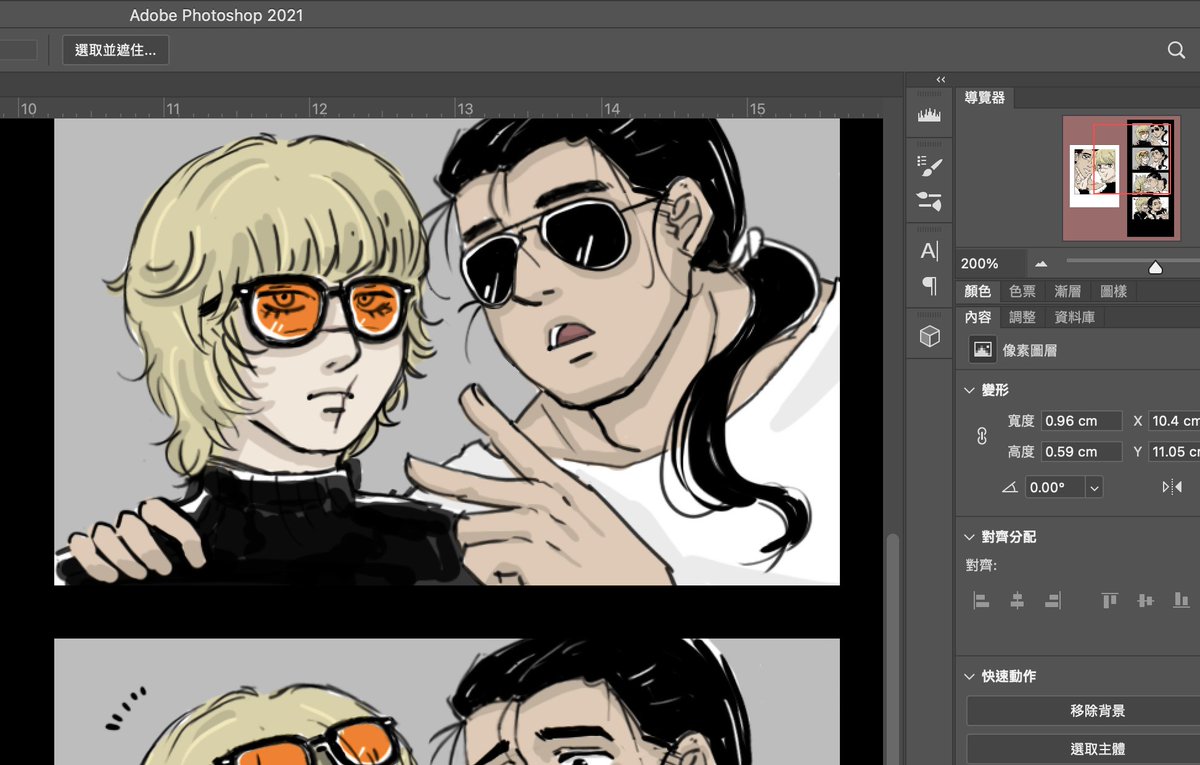Switch to the 色票 tab
This screenshot has width=1200, height=765.
1022,291
